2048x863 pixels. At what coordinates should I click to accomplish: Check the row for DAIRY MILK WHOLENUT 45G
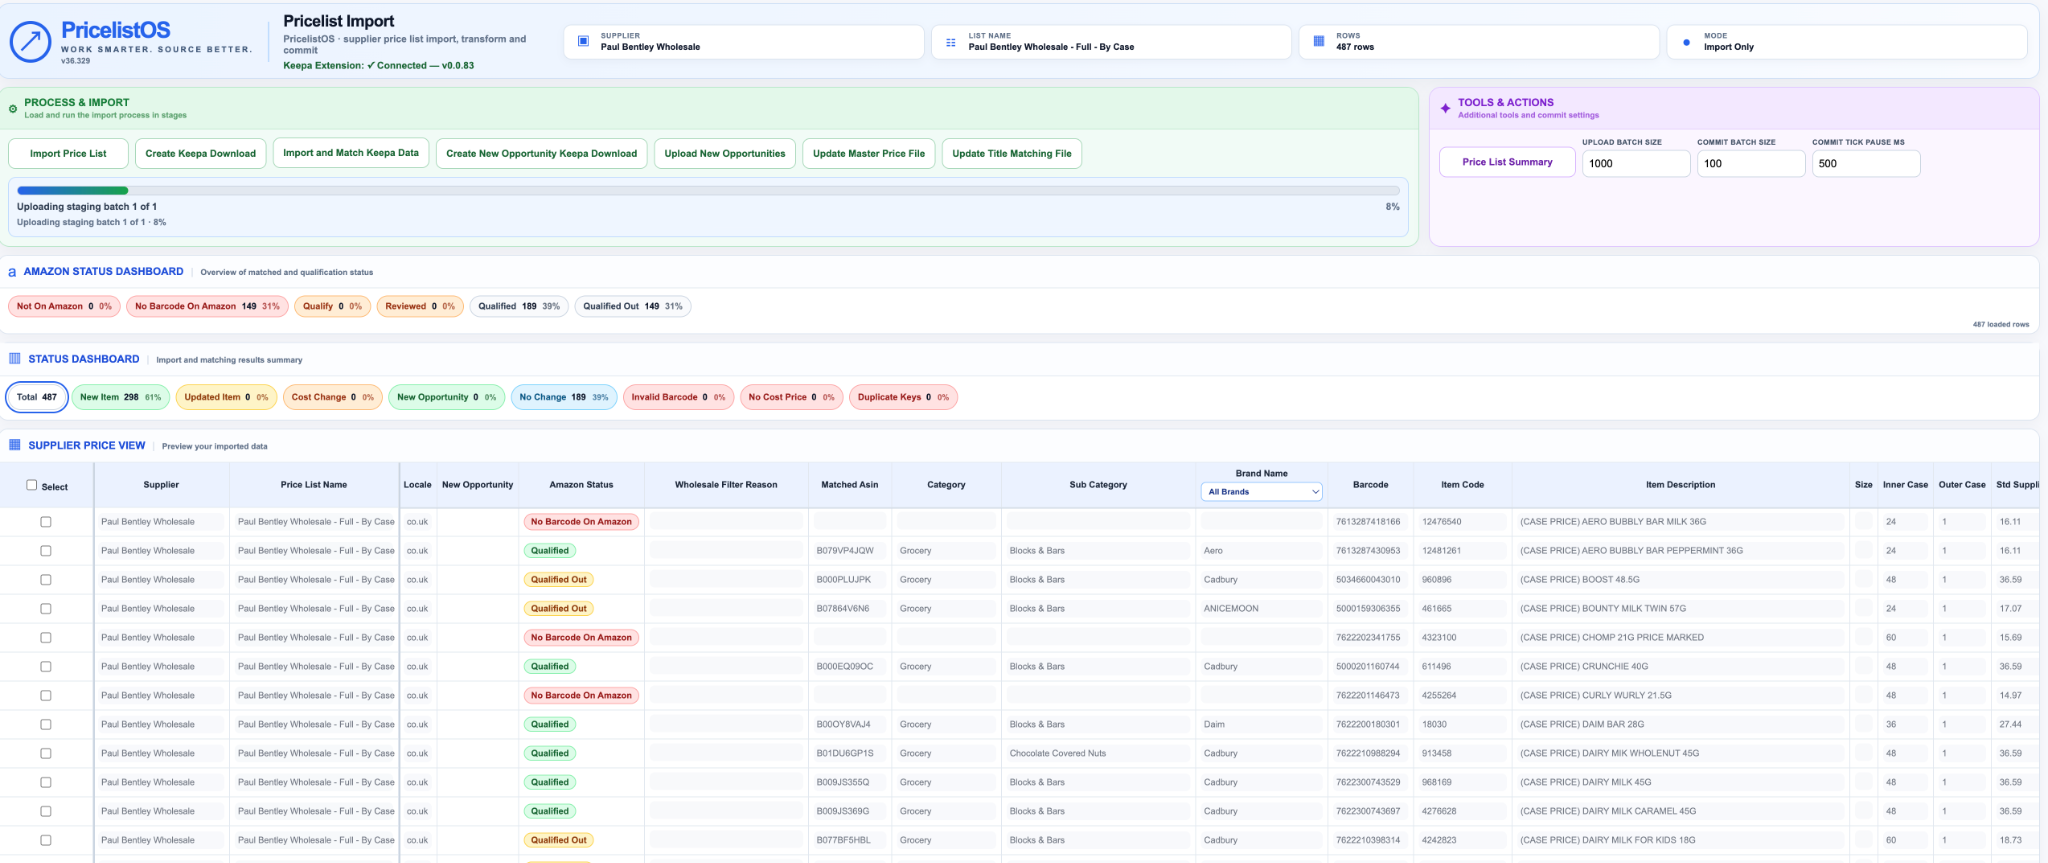click(x=45, y=754)
